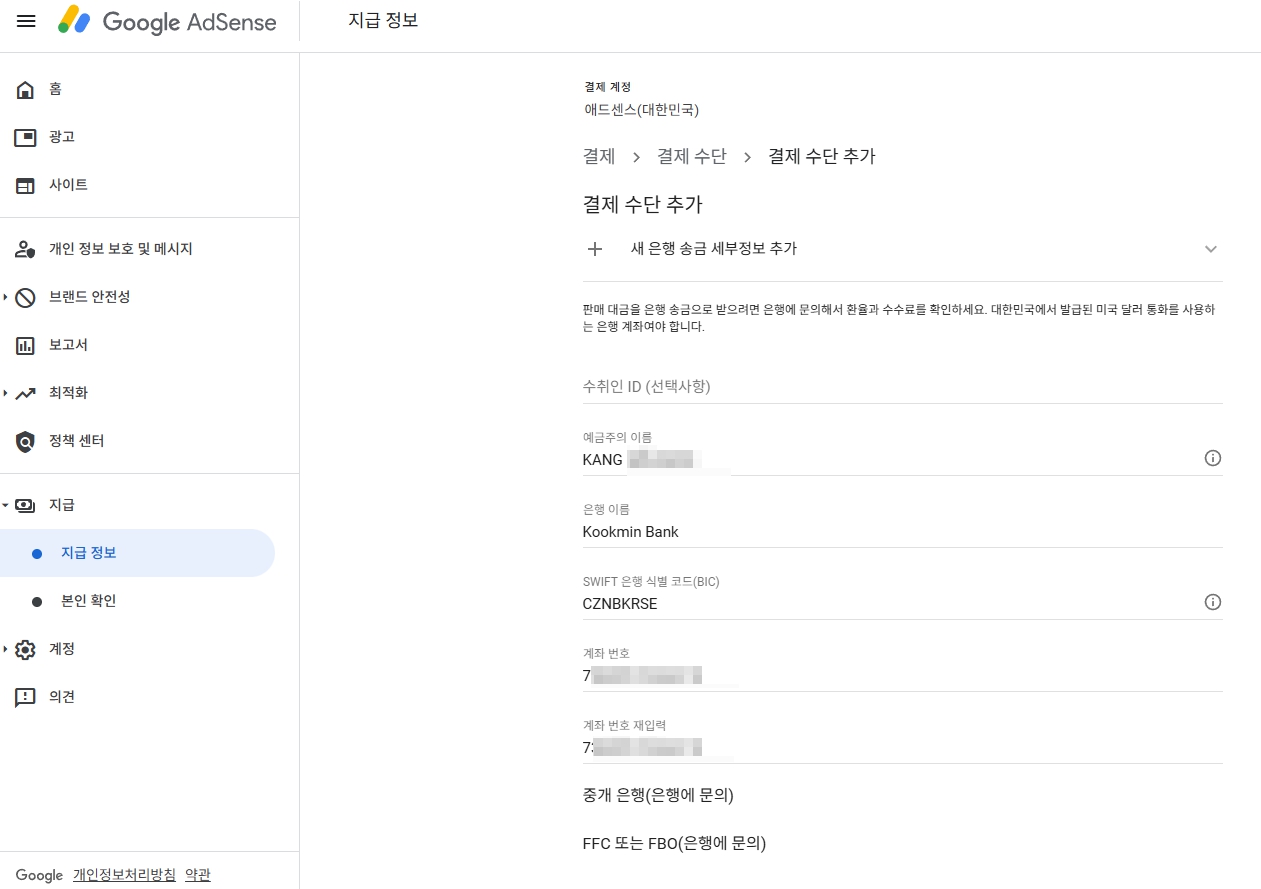
Task: Click the 결제 수단 추가 heading
Action: coord(643,205)
